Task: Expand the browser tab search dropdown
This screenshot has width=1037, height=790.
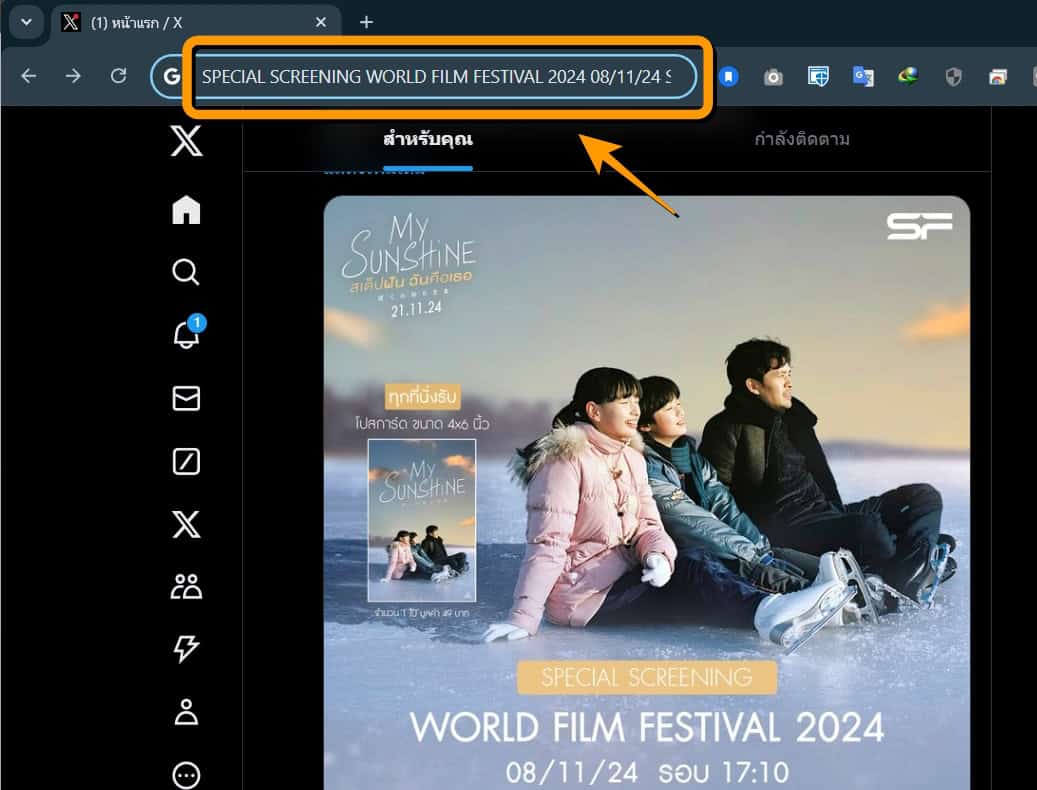Action: pyautogui.click(x=25, y=22)
